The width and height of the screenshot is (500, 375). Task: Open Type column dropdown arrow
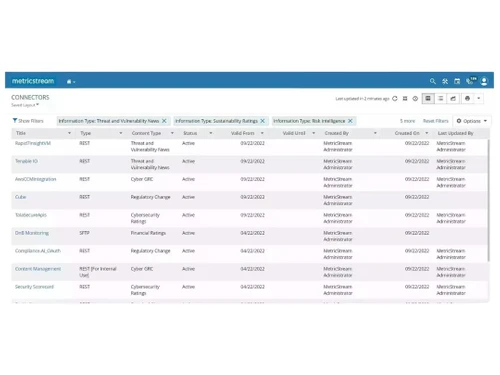[x=121, y=133]
